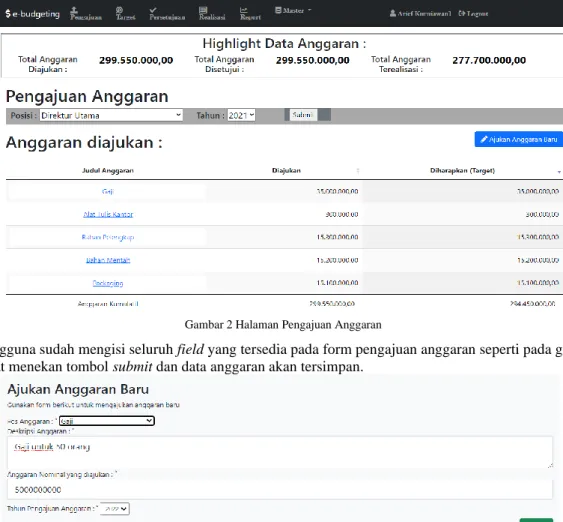Open the Alat Tulis Kantor budget link
The height and width of the screenshot is (522, 563).
coord(108,214)
